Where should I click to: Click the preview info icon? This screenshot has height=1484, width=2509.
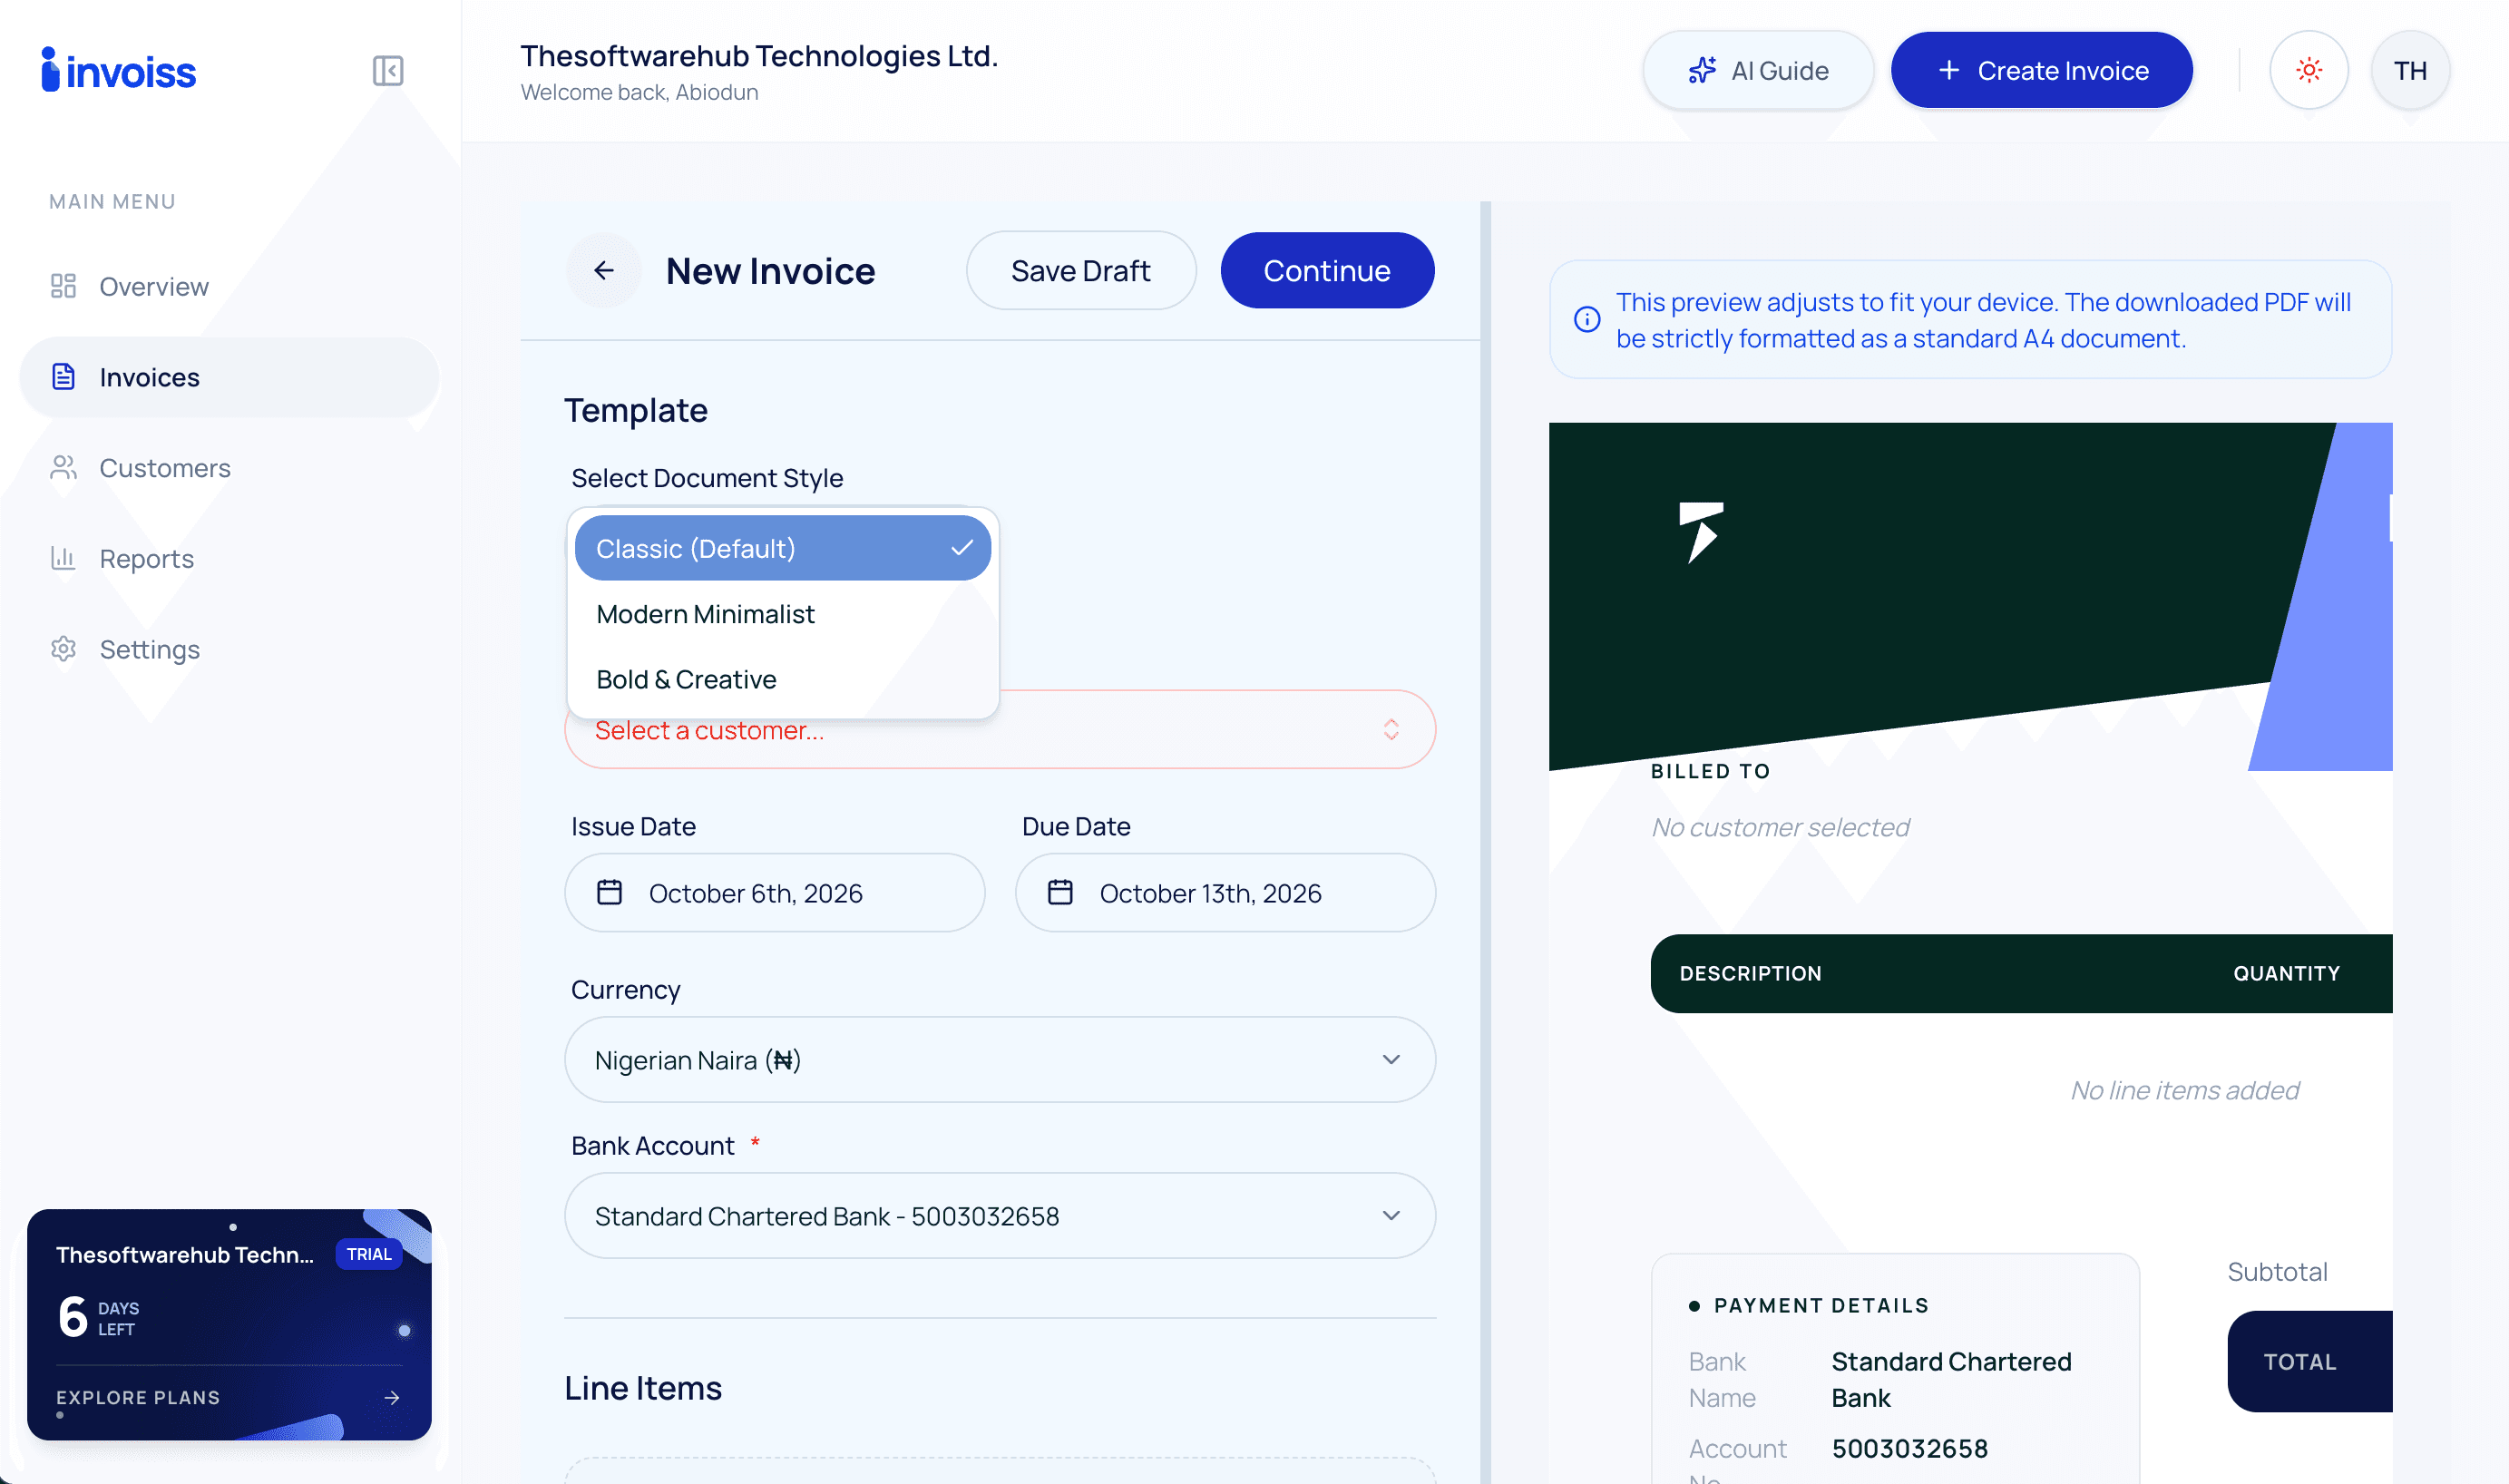(1587, 320)
